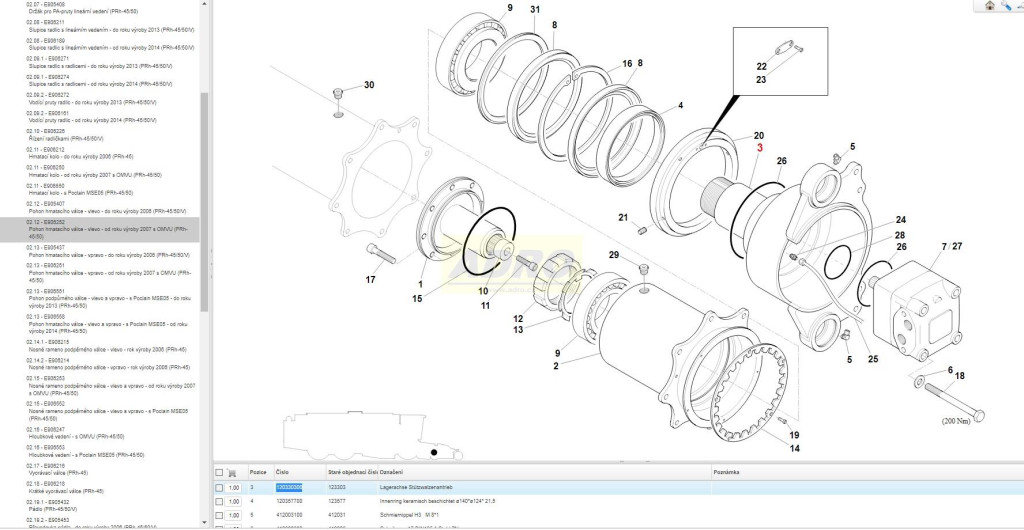This screenshot has width=1024, height=530.
Task: Click the machine overview thumbnail below diagram
Action: pyautogui.click(x=372, y=434)
